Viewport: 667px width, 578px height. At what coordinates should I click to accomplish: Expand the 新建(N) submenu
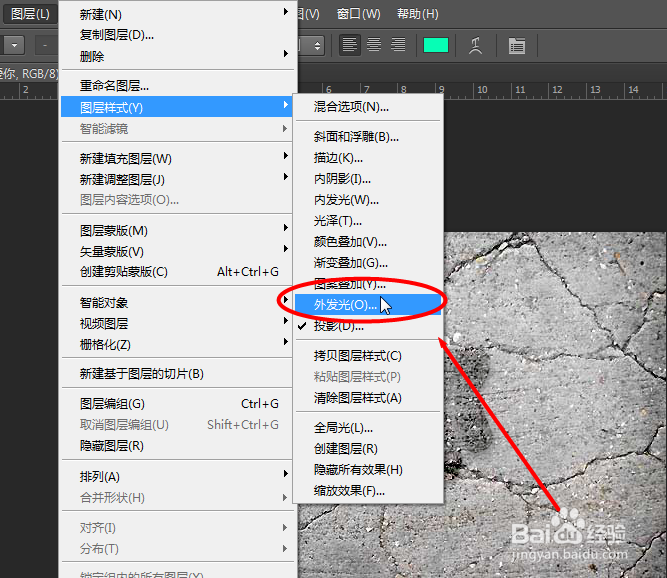[x=177, y=14]
